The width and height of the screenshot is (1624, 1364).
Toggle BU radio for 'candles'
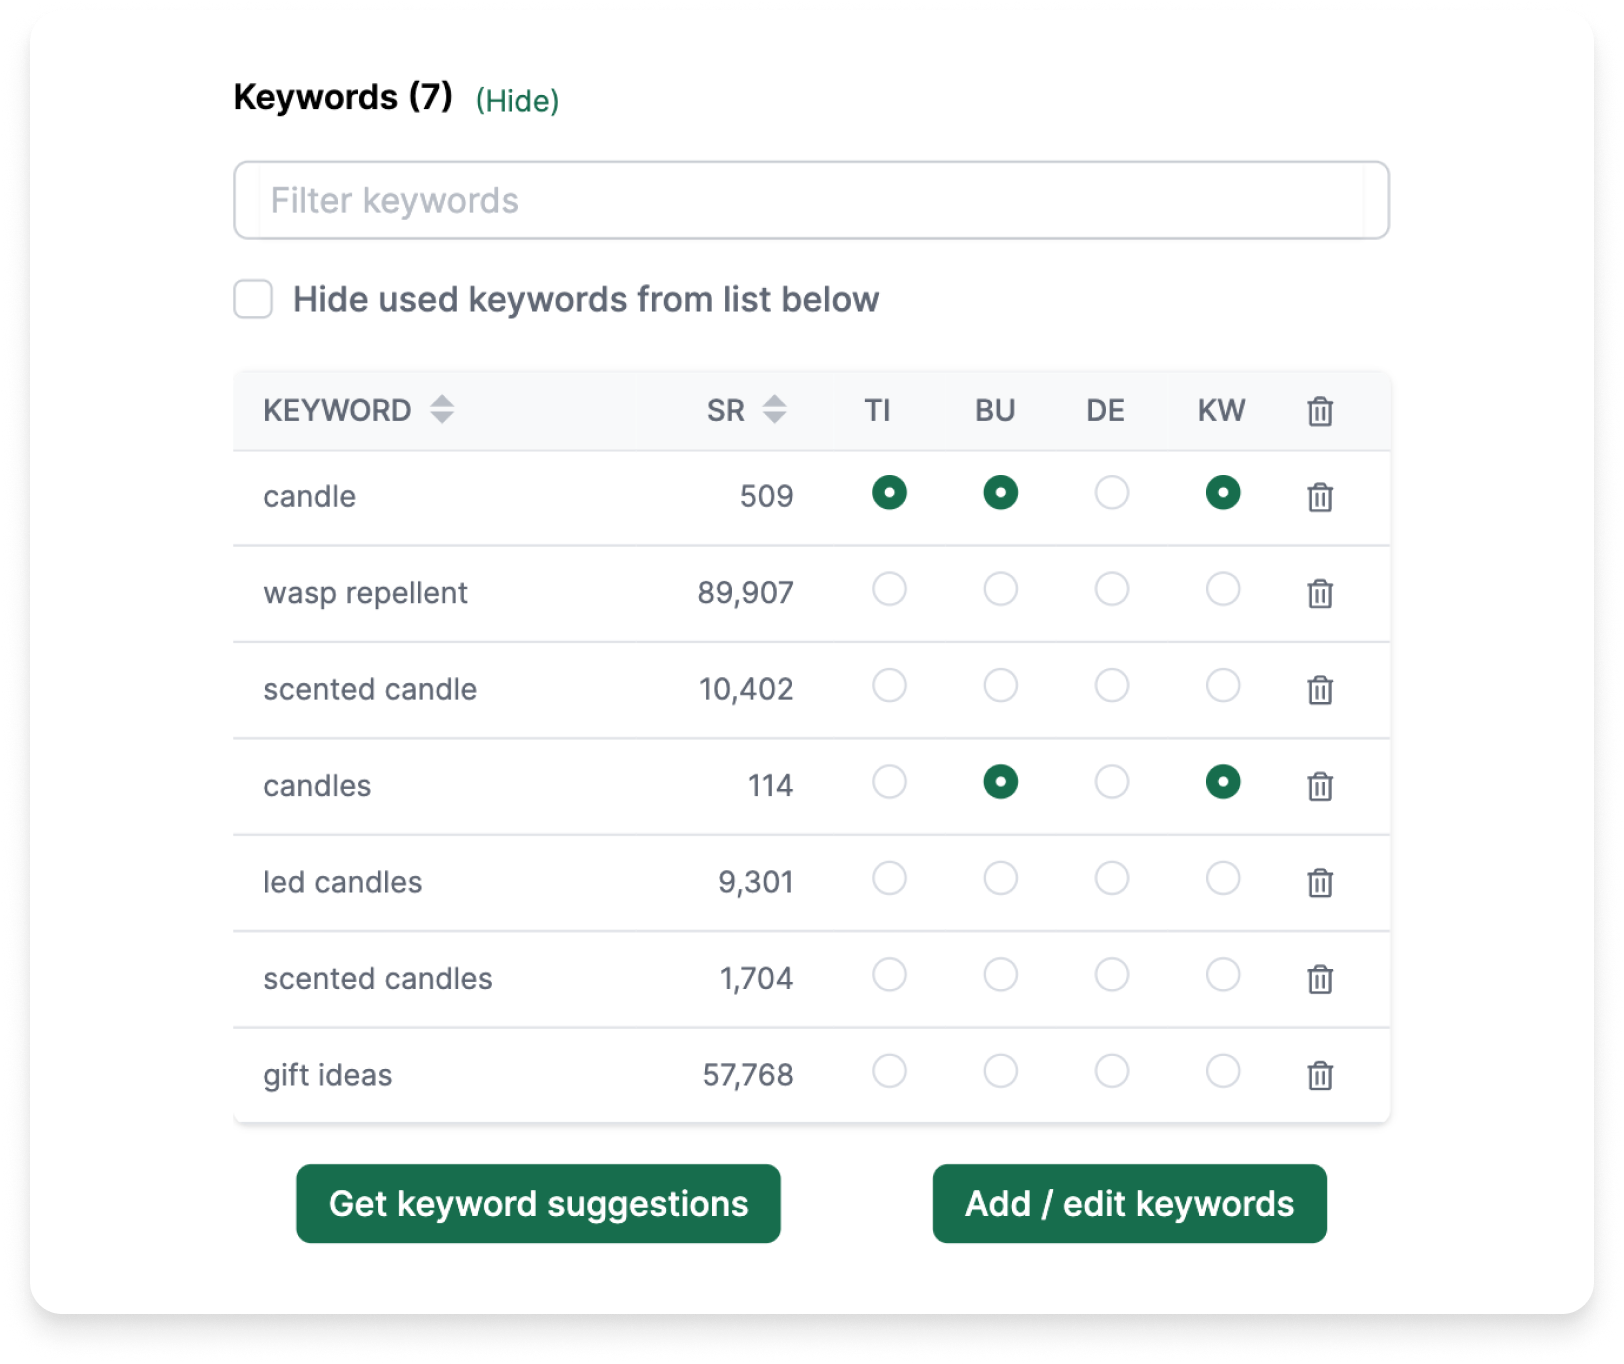(x=1000, y=782)
